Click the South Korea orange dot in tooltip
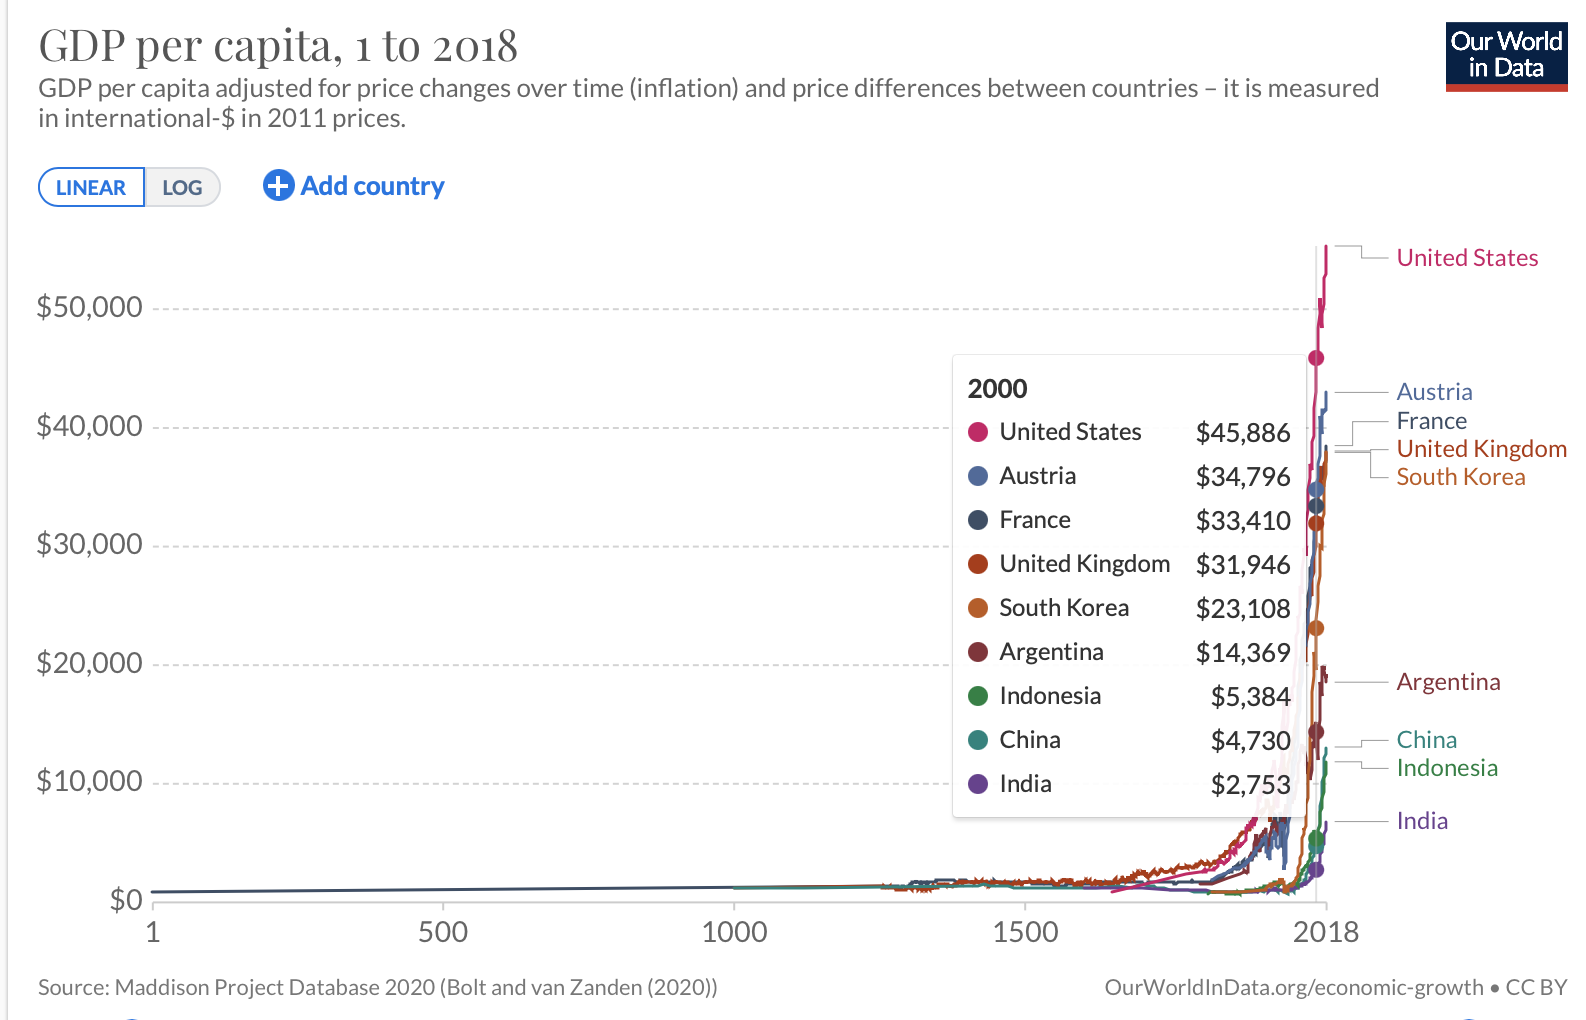Image resolution: width=1586 pixels, height=1020 pixels. coord(978,608)
